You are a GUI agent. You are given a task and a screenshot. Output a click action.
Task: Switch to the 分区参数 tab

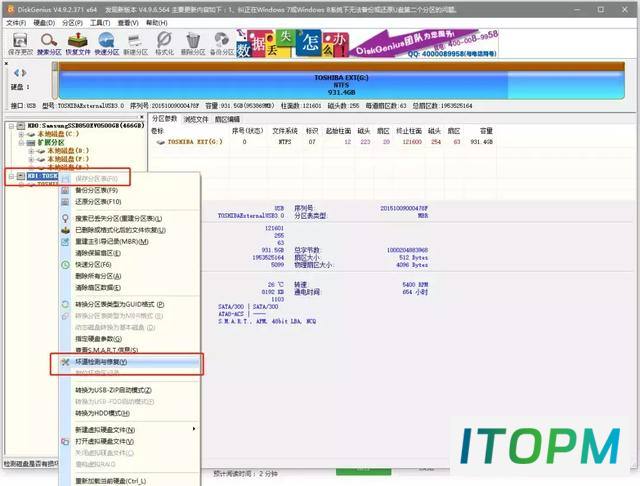[x=164, y=119]
